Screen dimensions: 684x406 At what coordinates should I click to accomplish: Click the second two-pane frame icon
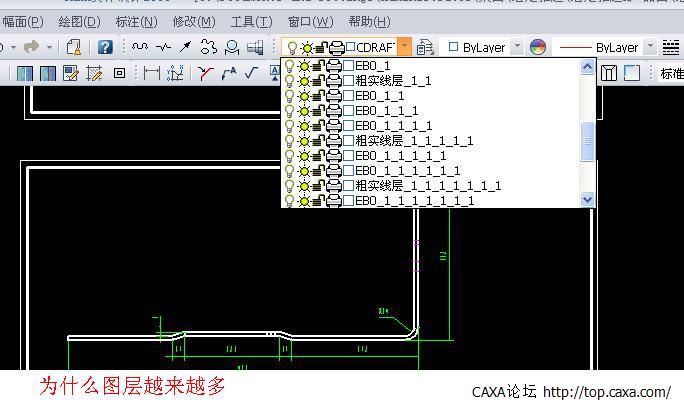(x=48, y=73)
